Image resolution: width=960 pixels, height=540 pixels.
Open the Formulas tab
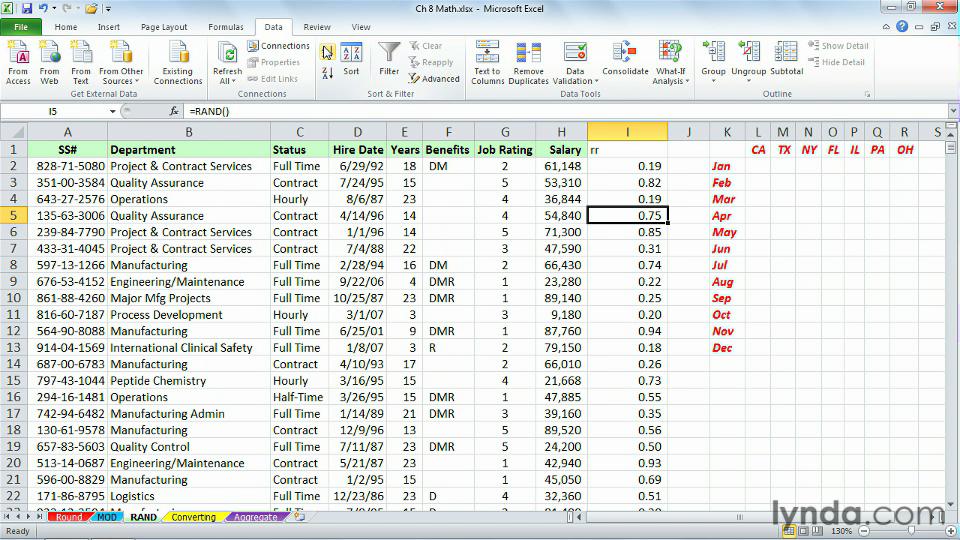pos(225,27)
